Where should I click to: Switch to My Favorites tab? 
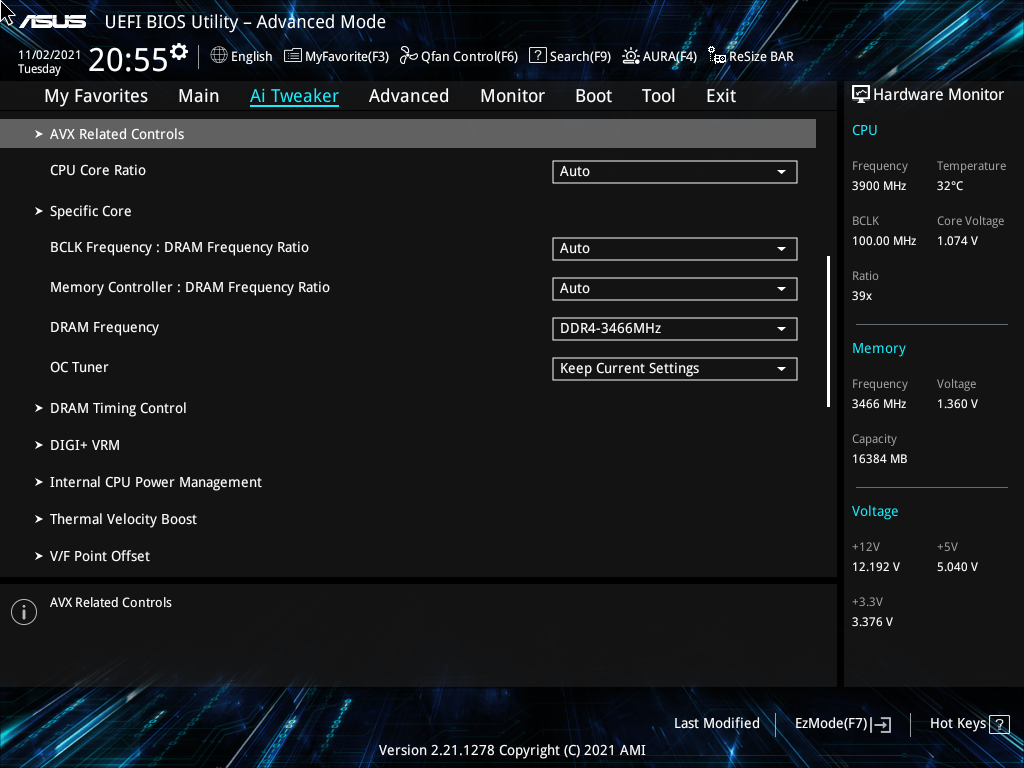(96, 96)
